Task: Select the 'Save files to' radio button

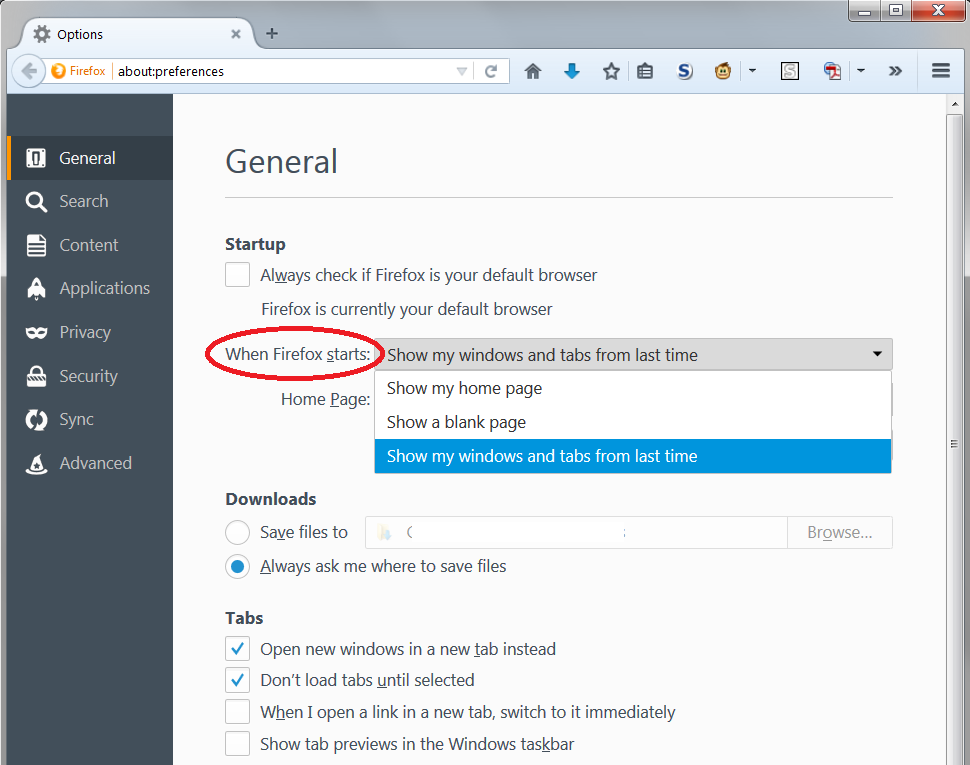Action: (x=237, y=532)
